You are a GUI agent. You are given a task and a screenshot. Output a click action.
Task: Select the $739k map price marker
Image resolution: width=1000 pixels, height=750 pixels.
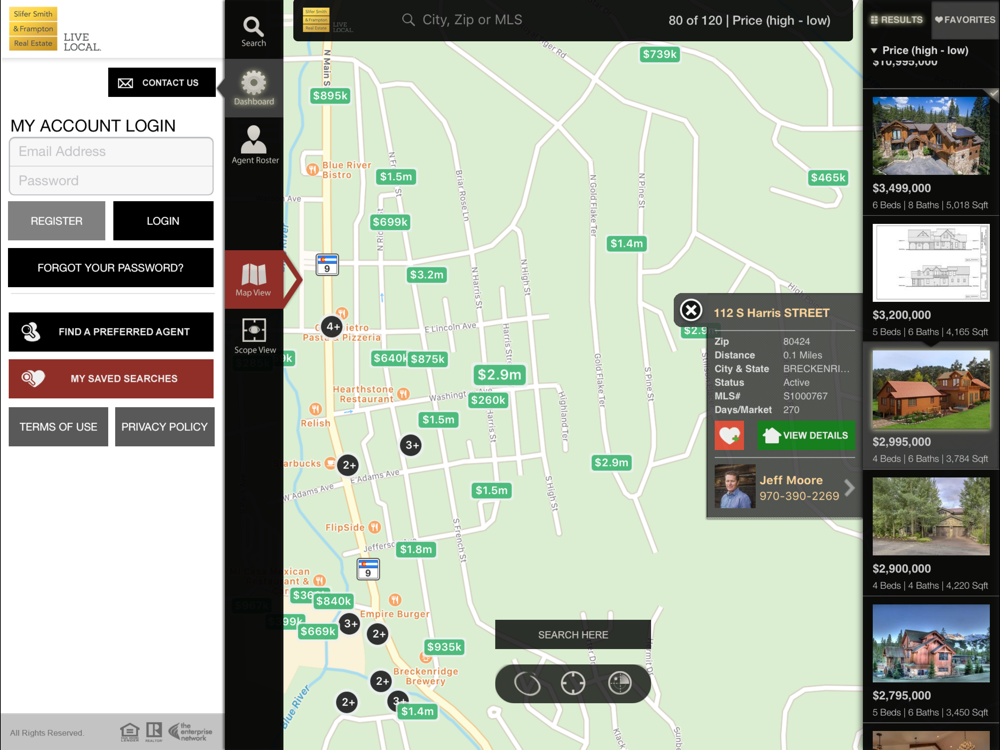tap(659, 54)
